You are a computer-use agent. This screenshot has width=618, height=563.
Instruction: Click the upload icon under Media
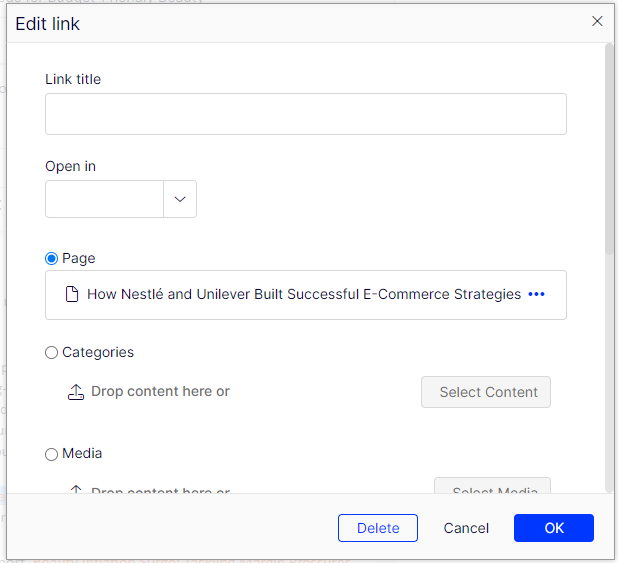76,490
